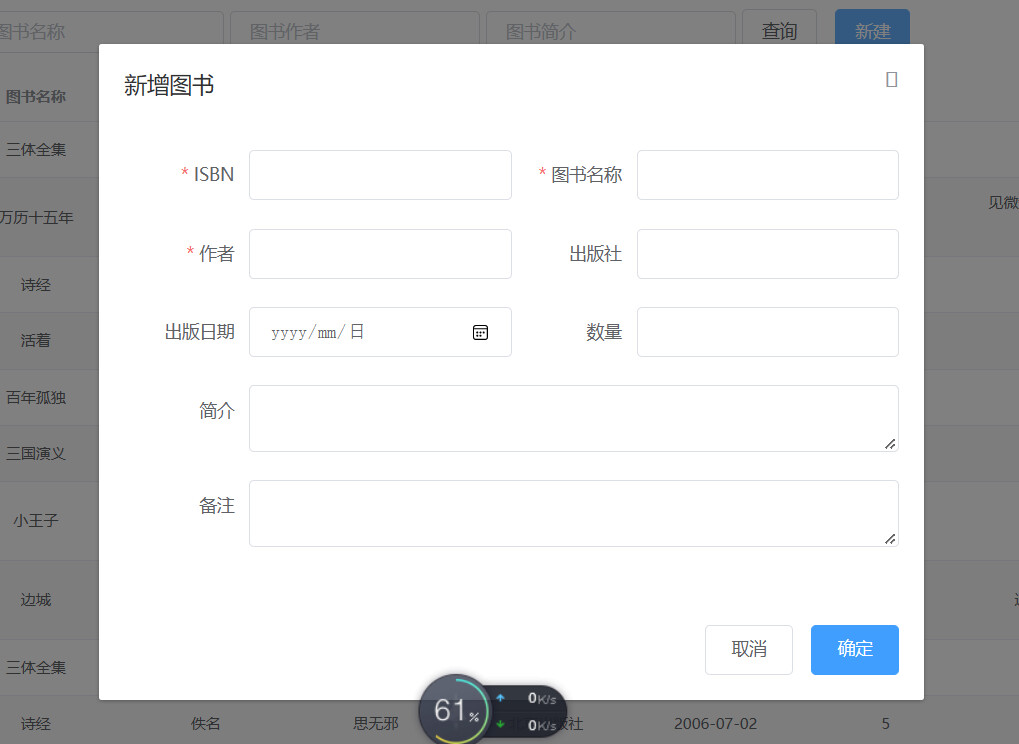Click the 61% floating monitor widget
Viewport: 1019px width, 744px height.
click(456, 710)
